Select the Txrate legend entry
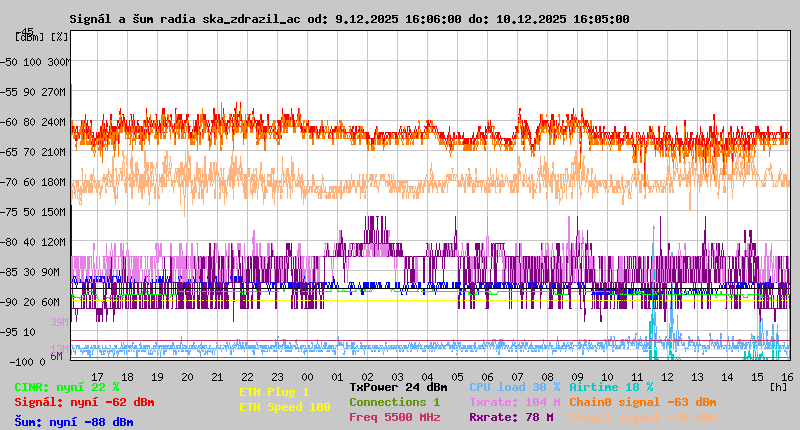The image size is (800, 430). coord(514,402)
